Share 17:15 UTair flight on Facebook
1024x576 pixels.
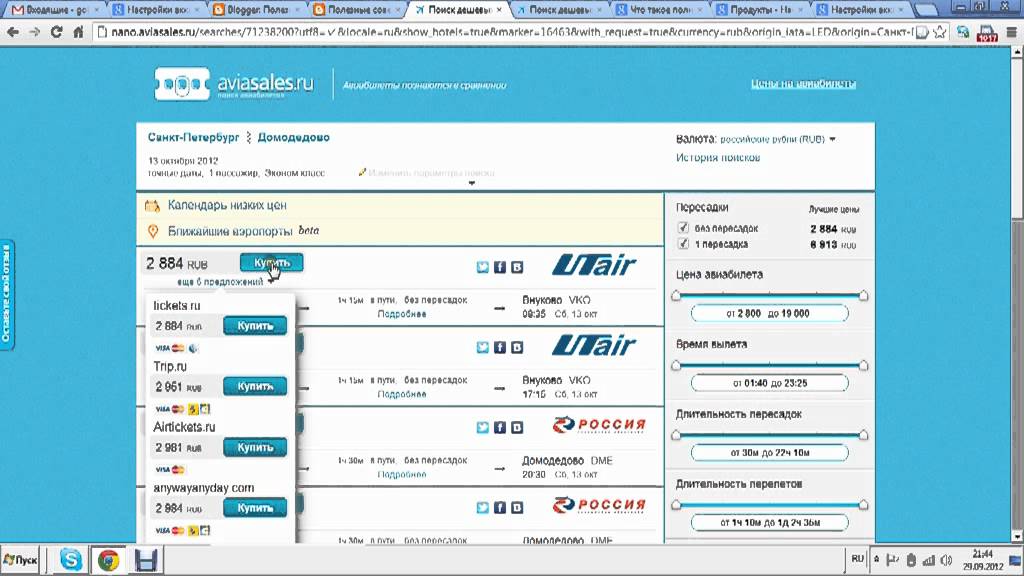[x=500, y=347]
